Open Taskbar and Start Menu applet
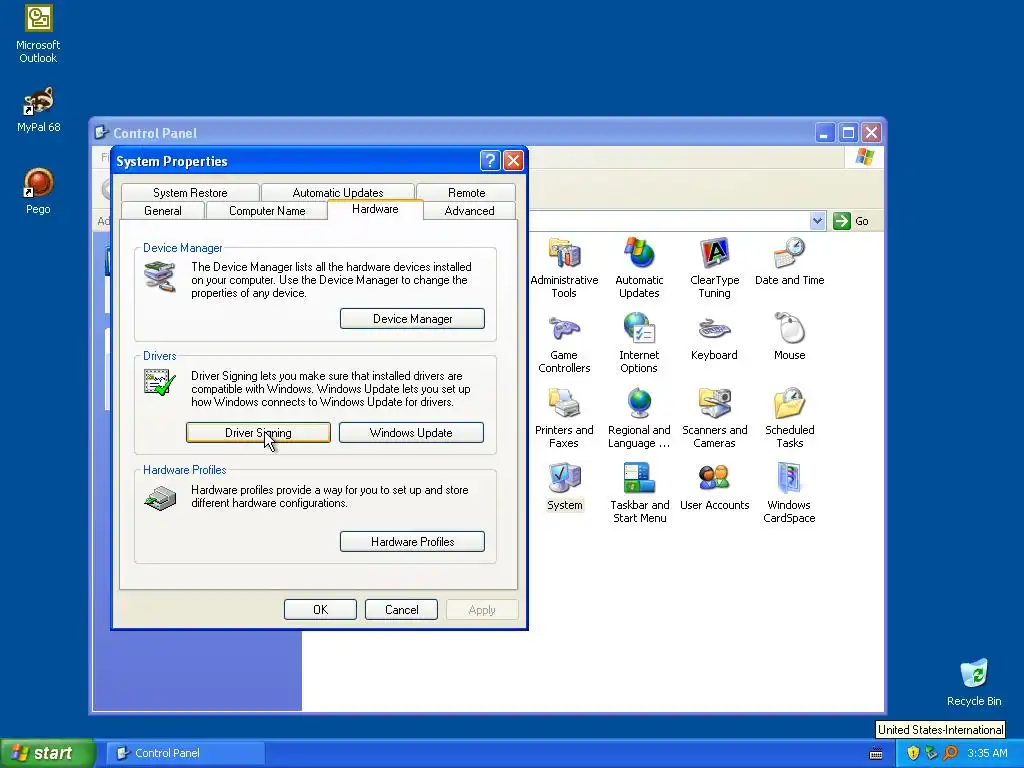The image size is (1024, 768). coord(639,493)
